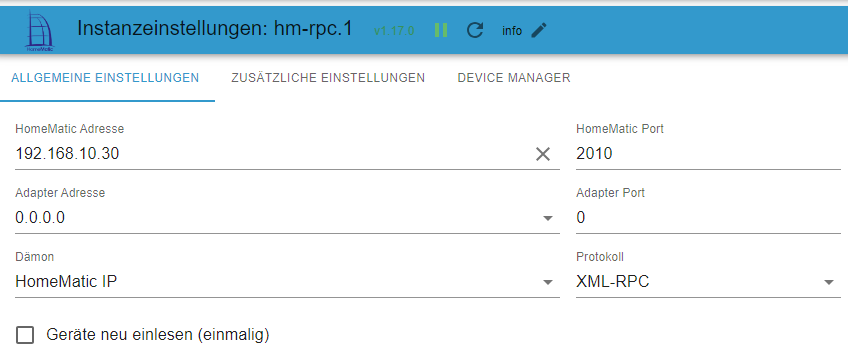Screen dimensions: 848x364
Task: Restart instance with the reload icon
Action: click(474, 30)
